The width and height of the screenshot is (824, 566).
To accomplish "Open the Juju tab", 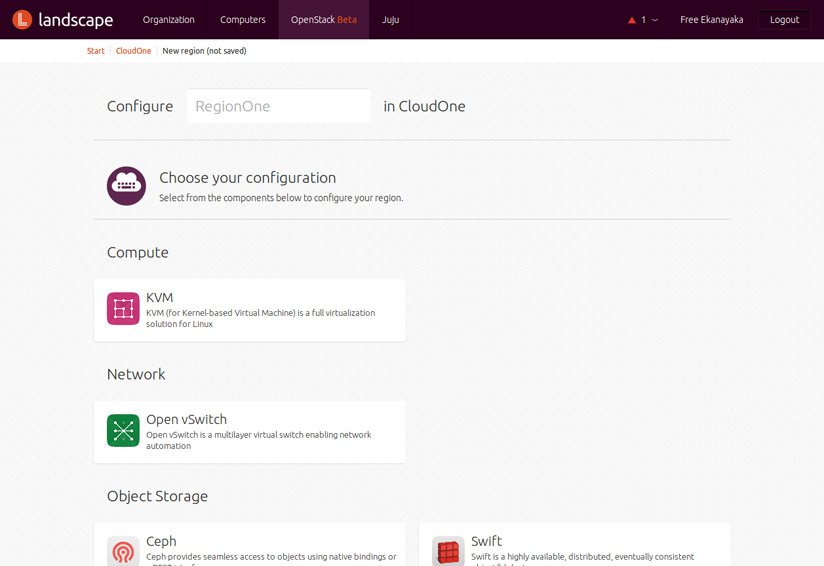I will 390,19.
